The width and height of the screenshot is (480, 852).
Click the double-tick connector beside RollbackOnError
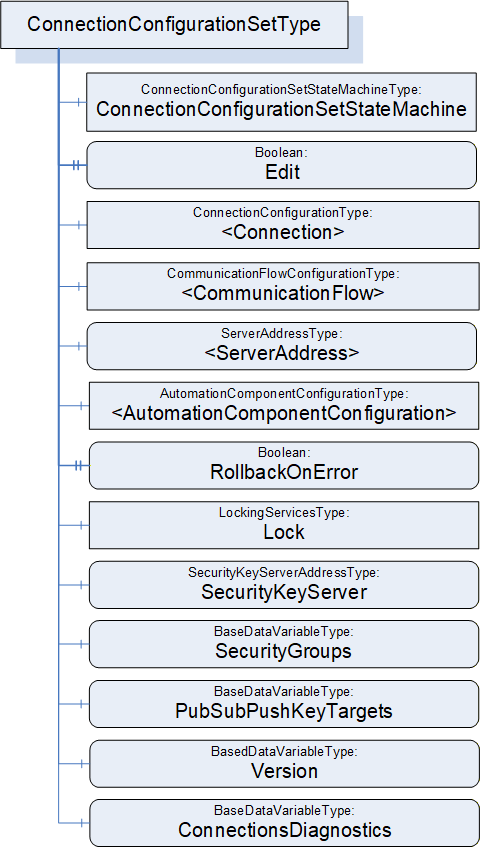click(x=78, y=465)
